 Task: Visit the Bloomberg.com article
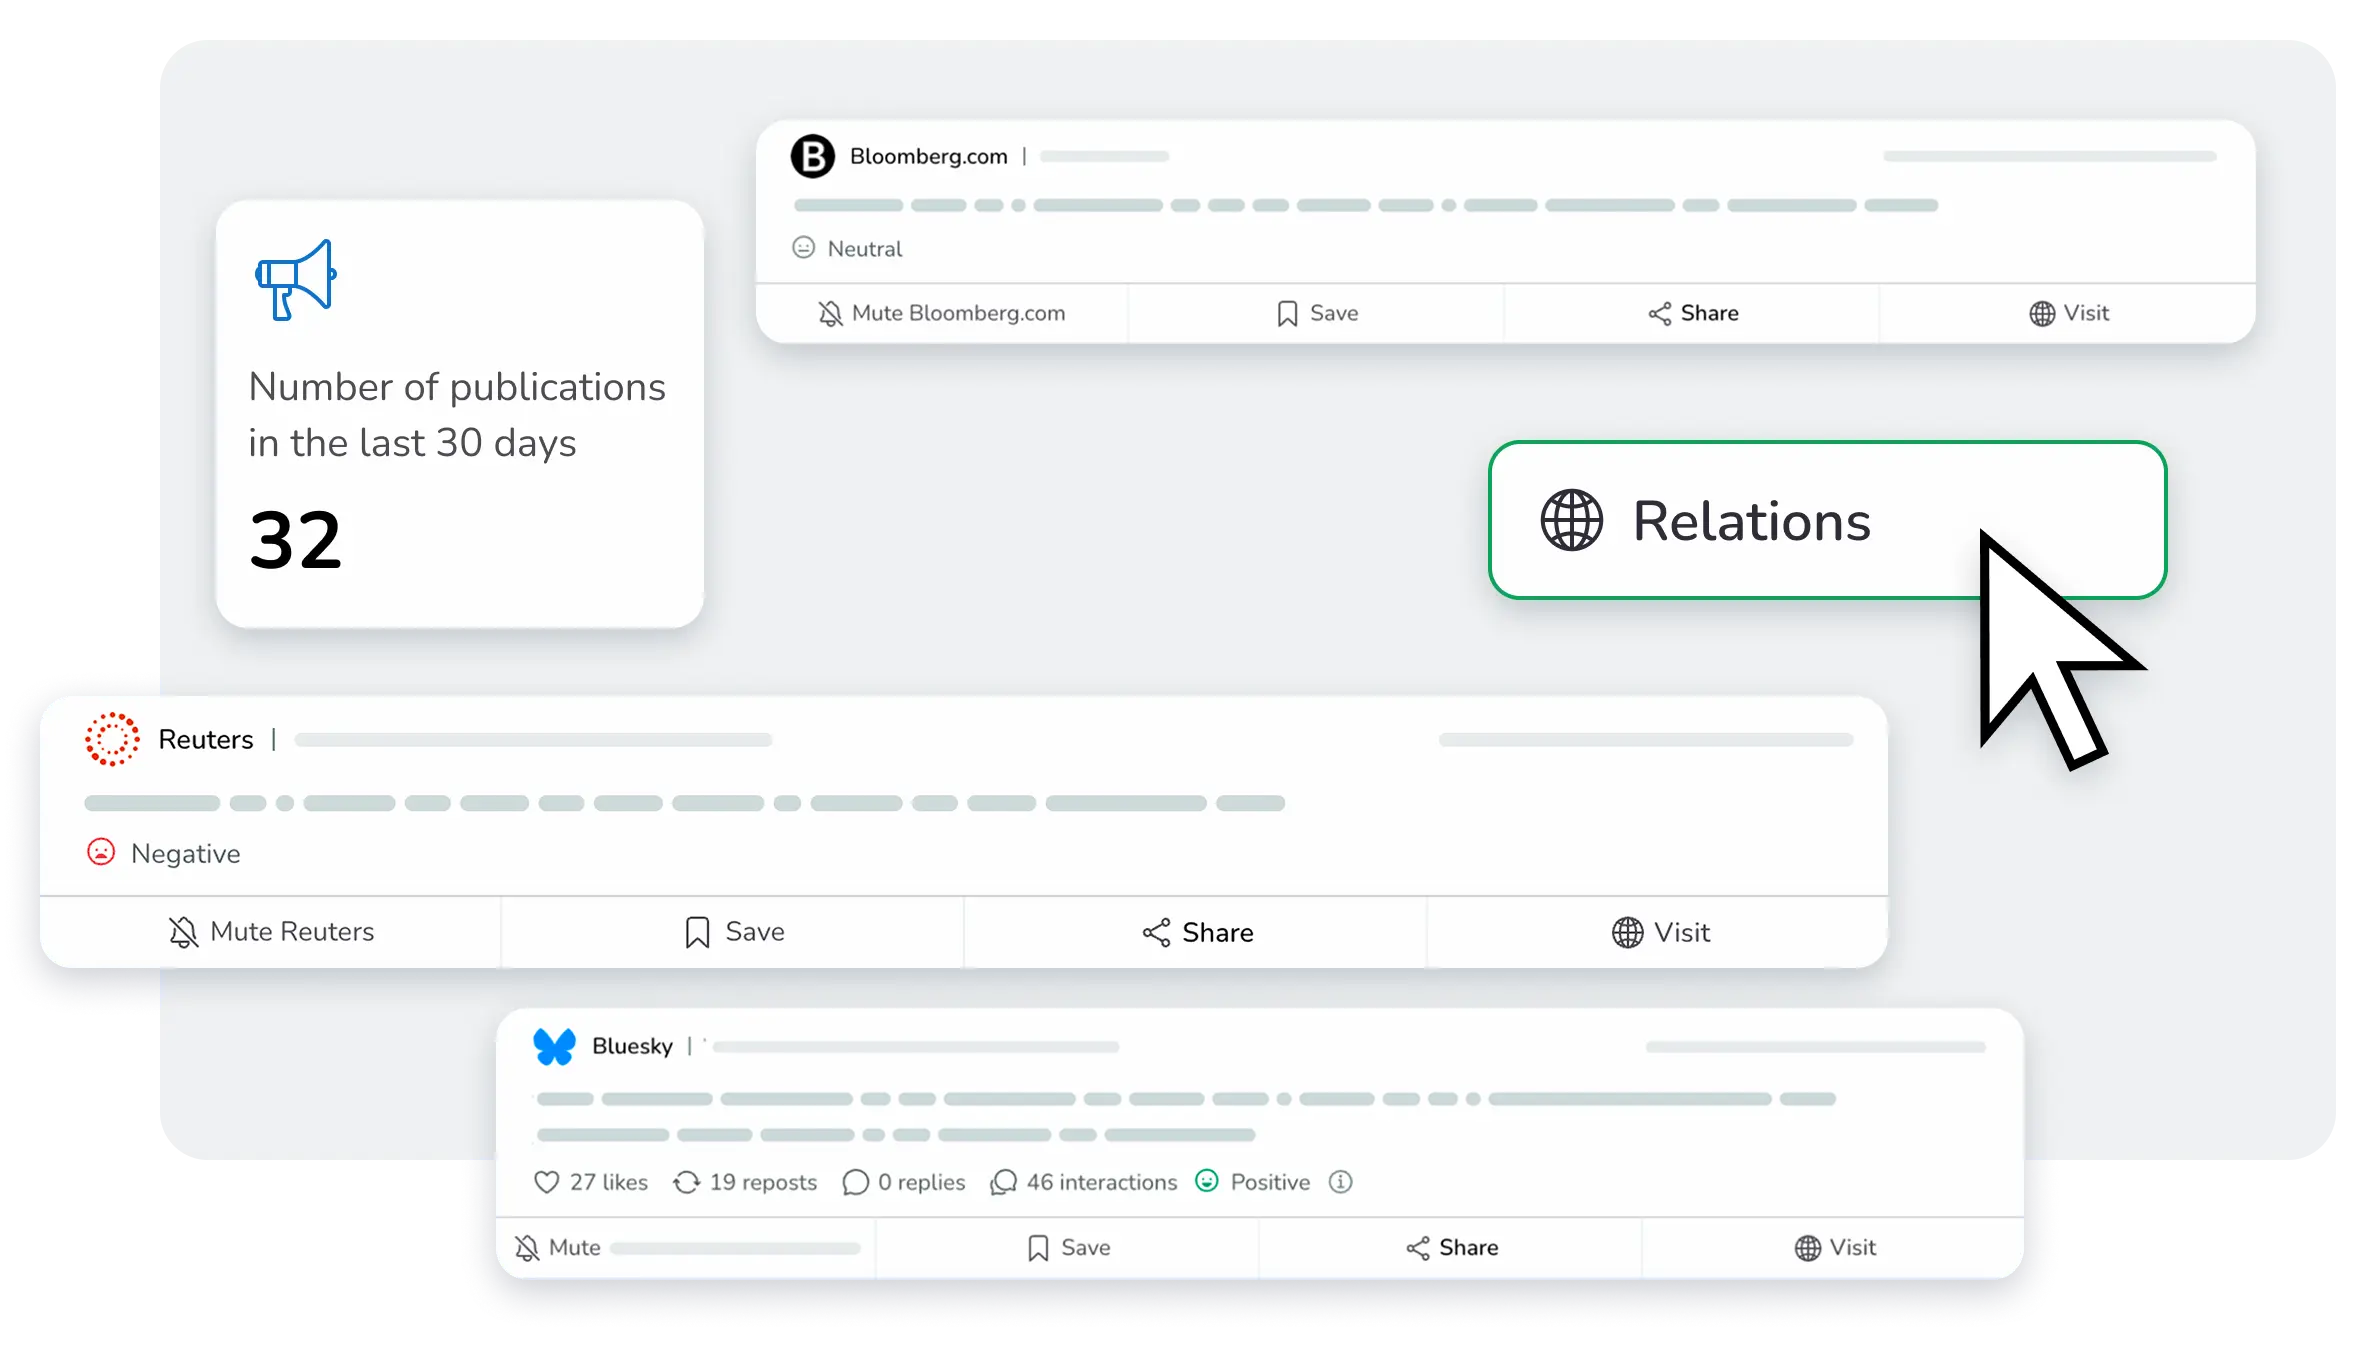tap(2068, 314)
